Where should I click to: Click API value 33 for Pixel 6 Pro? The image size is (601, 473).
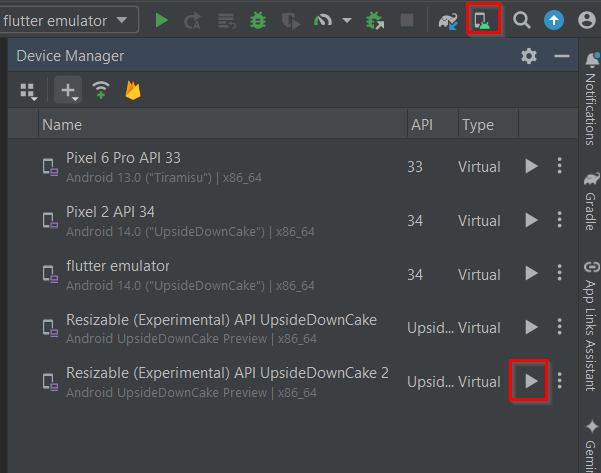[415, 167]
